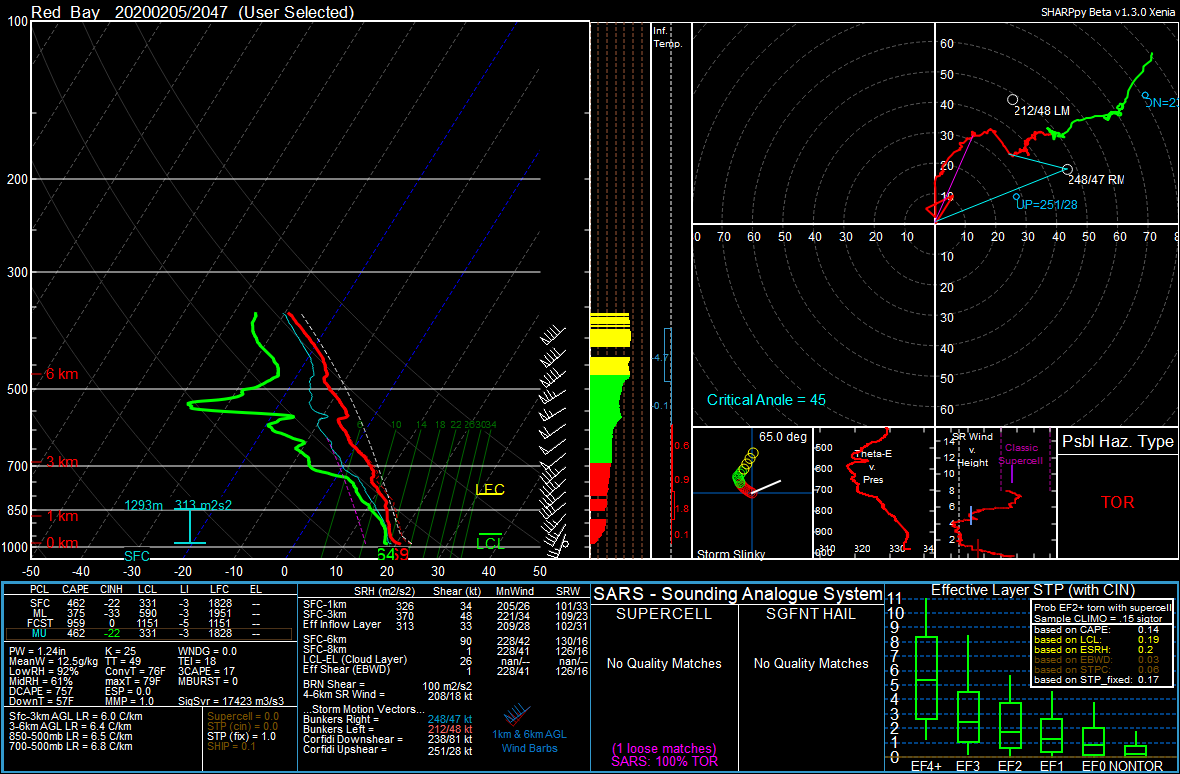Click the Classic Supercell label in SR wind plot
Image resolution: width=1180 pixels, height=774 pixels.
(x=1023, y=454)
